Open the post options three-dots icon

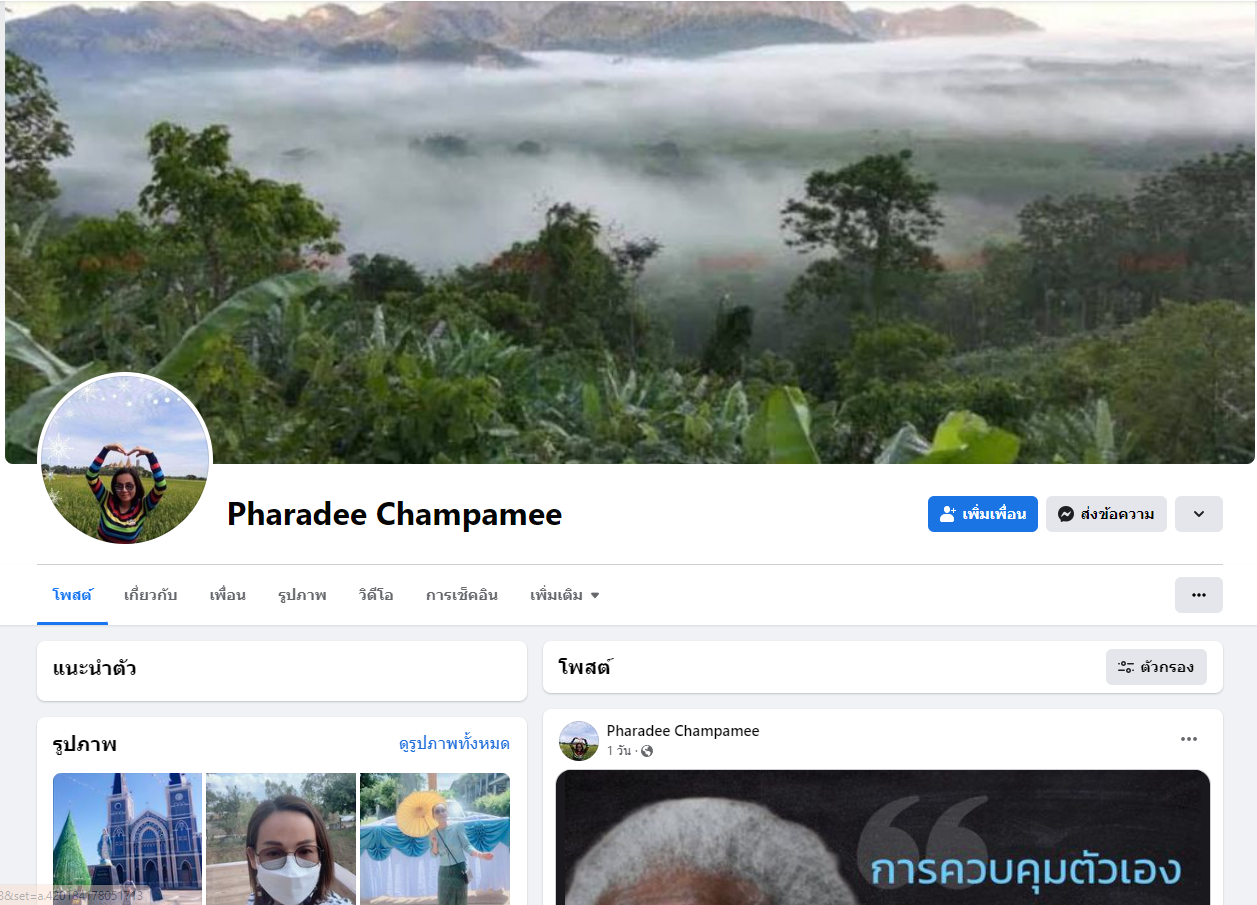1189,739
